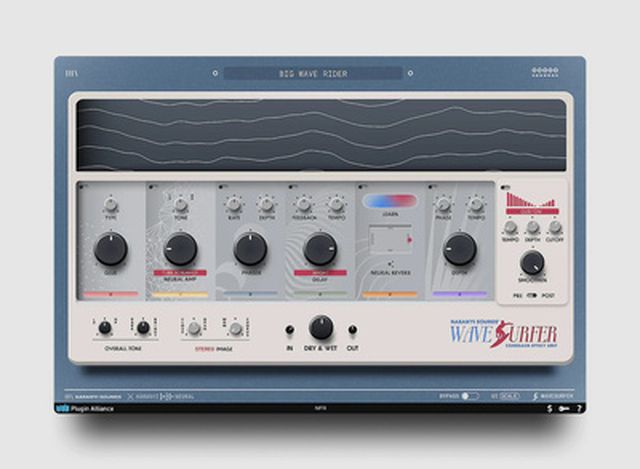
Task: Click the DEPTH knob in SMOOTHEN section
Action: (533, 227)
